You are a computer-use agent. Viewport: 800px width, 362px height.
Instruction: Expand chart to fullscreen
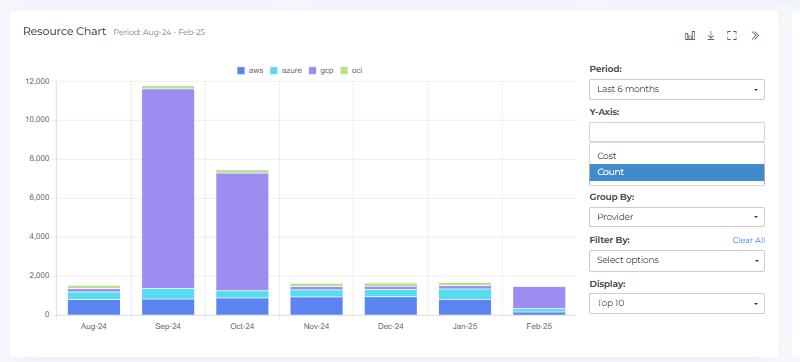point(732,36)
